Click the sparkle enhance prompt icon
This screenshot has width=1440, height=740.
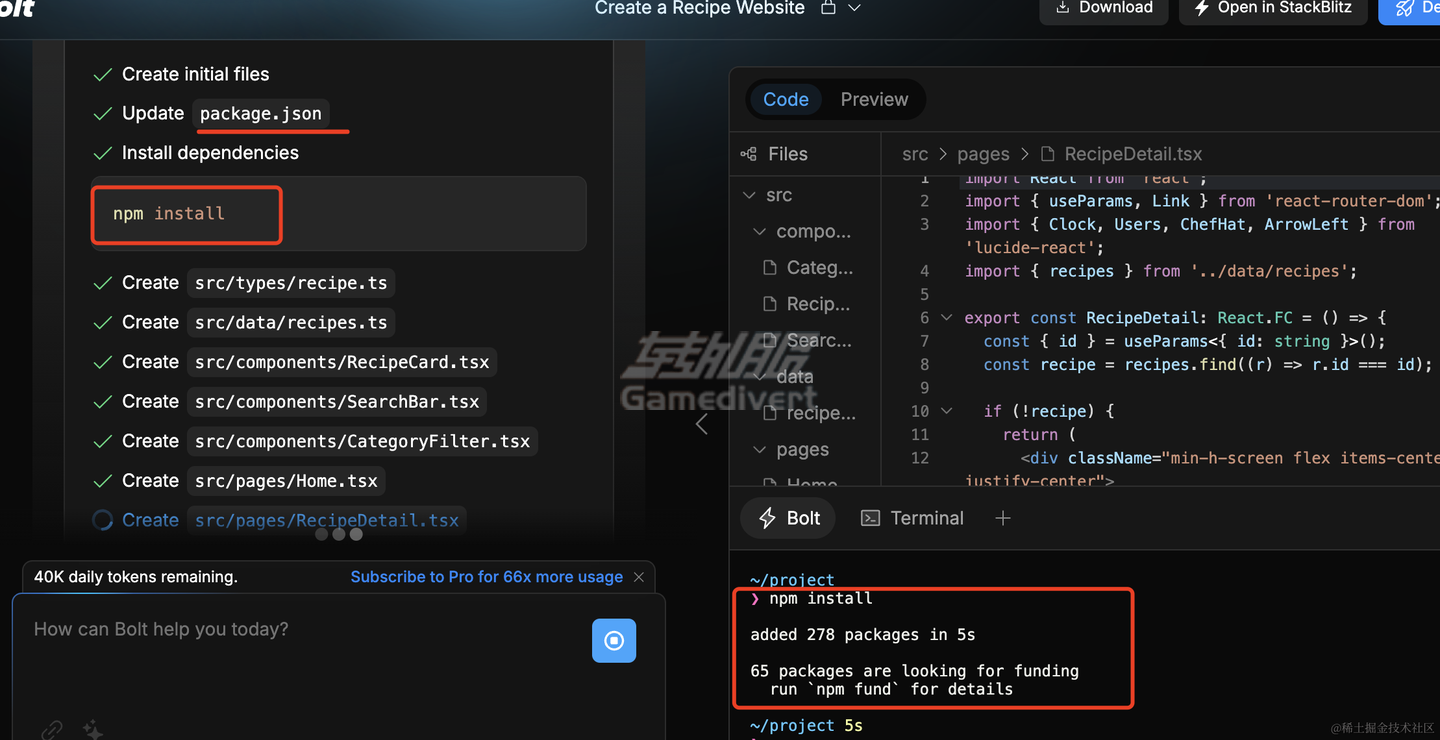point(93,730)
